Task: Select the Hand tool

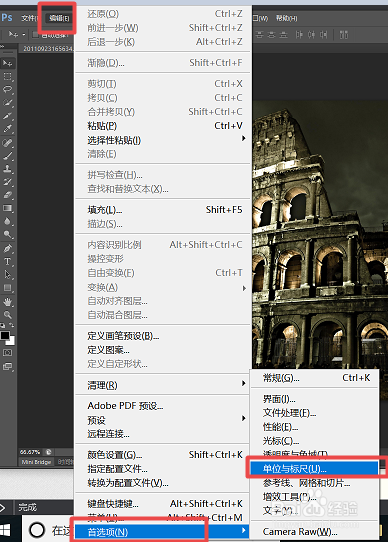Action: 7,302
